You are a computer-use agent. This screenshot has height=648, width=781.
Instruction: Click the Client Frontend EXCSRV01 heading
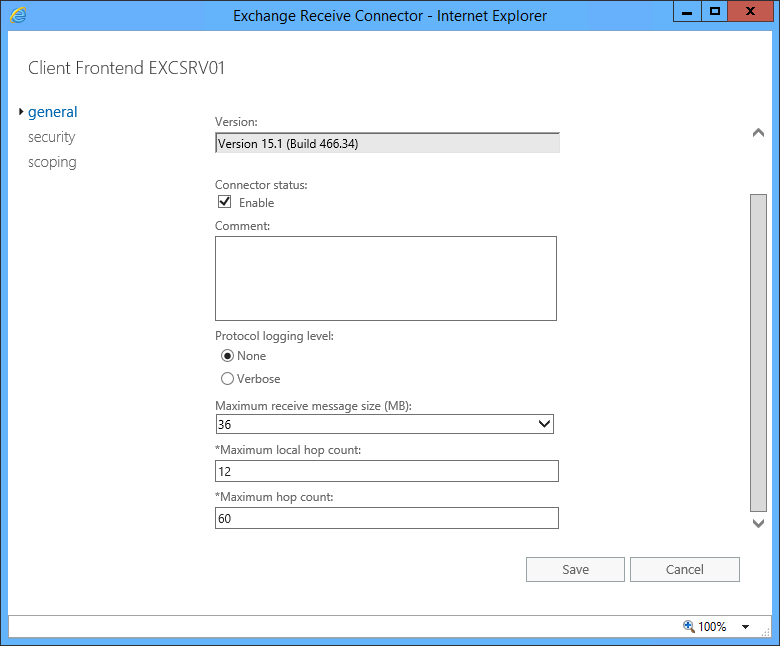pyautogui.click(x=127, y=68)
